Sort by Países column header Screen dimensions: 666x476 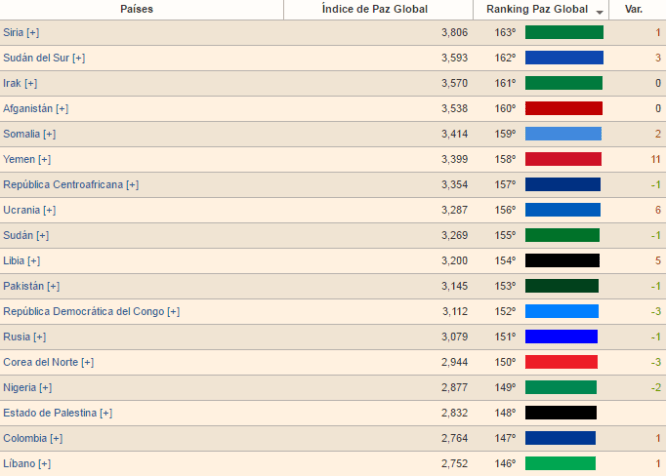tap(136, 9)
